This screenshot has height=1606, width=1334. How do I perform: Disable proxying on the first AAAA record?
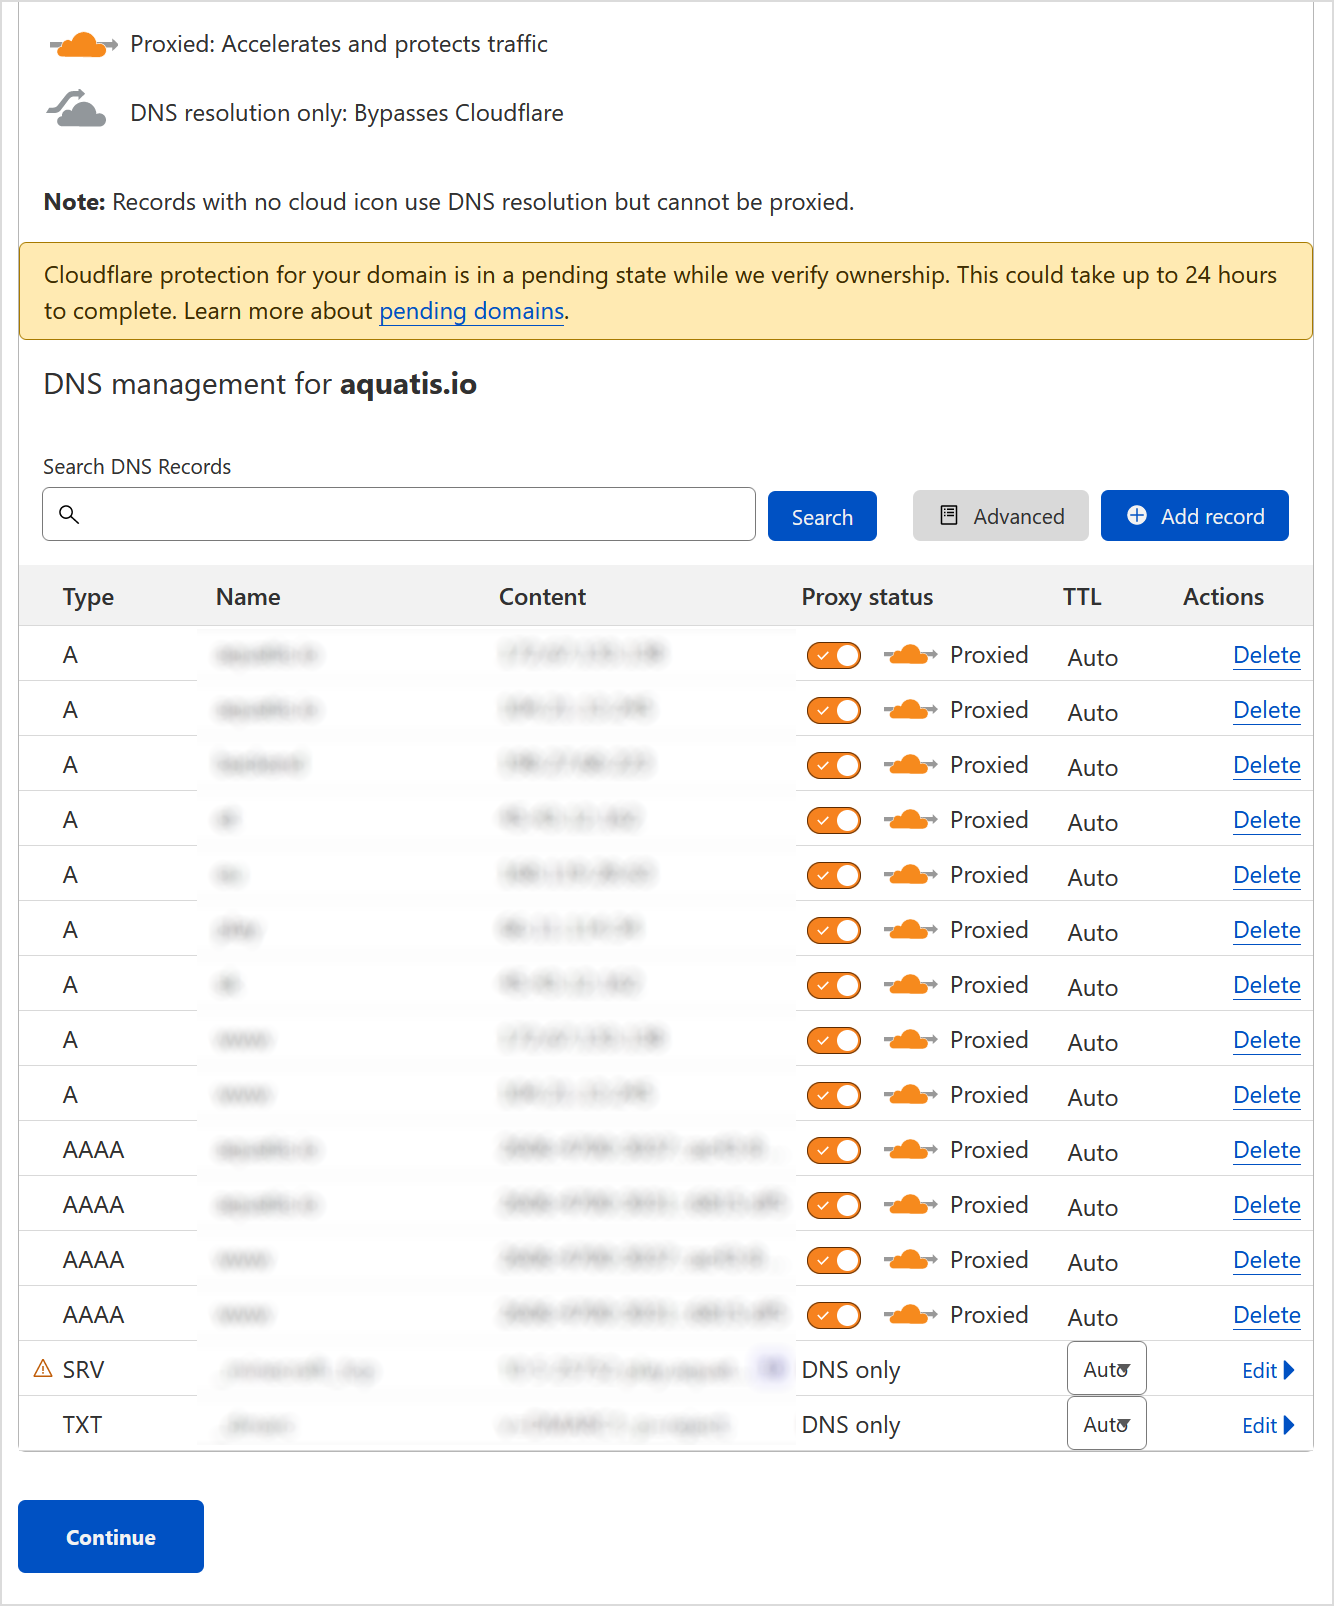coord(834,1151)
